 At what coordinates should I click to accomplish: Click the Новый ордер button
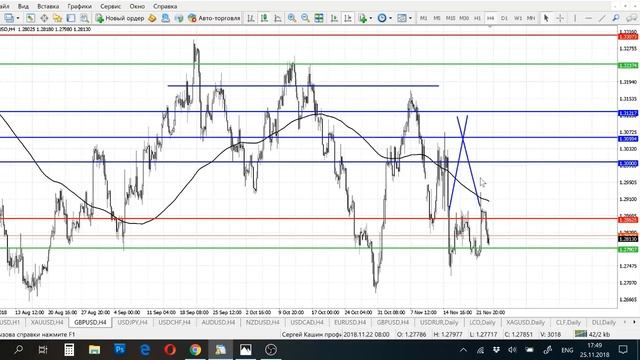120,18
